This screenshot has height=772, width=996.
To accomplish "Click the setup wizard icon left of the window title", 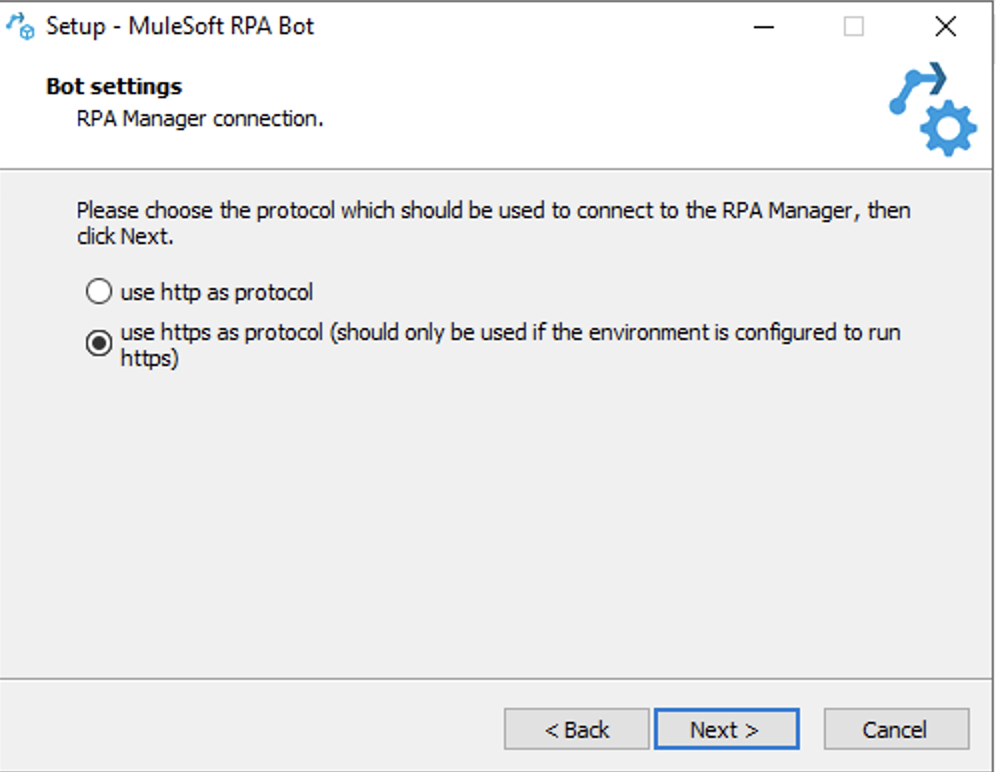I will 19,26.
